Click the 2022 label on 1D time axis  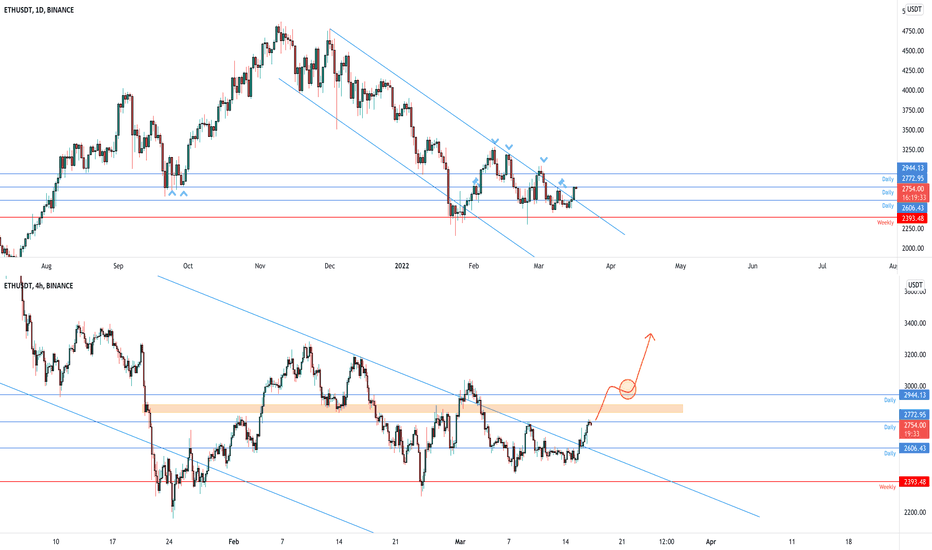[x=402, y=266]
